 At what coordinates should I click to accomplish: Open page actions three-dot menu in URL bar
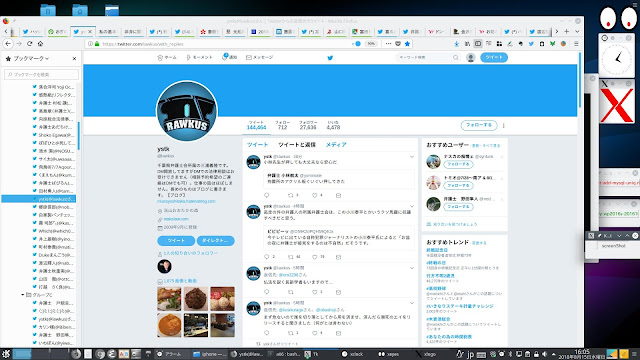tap(388, 44)
